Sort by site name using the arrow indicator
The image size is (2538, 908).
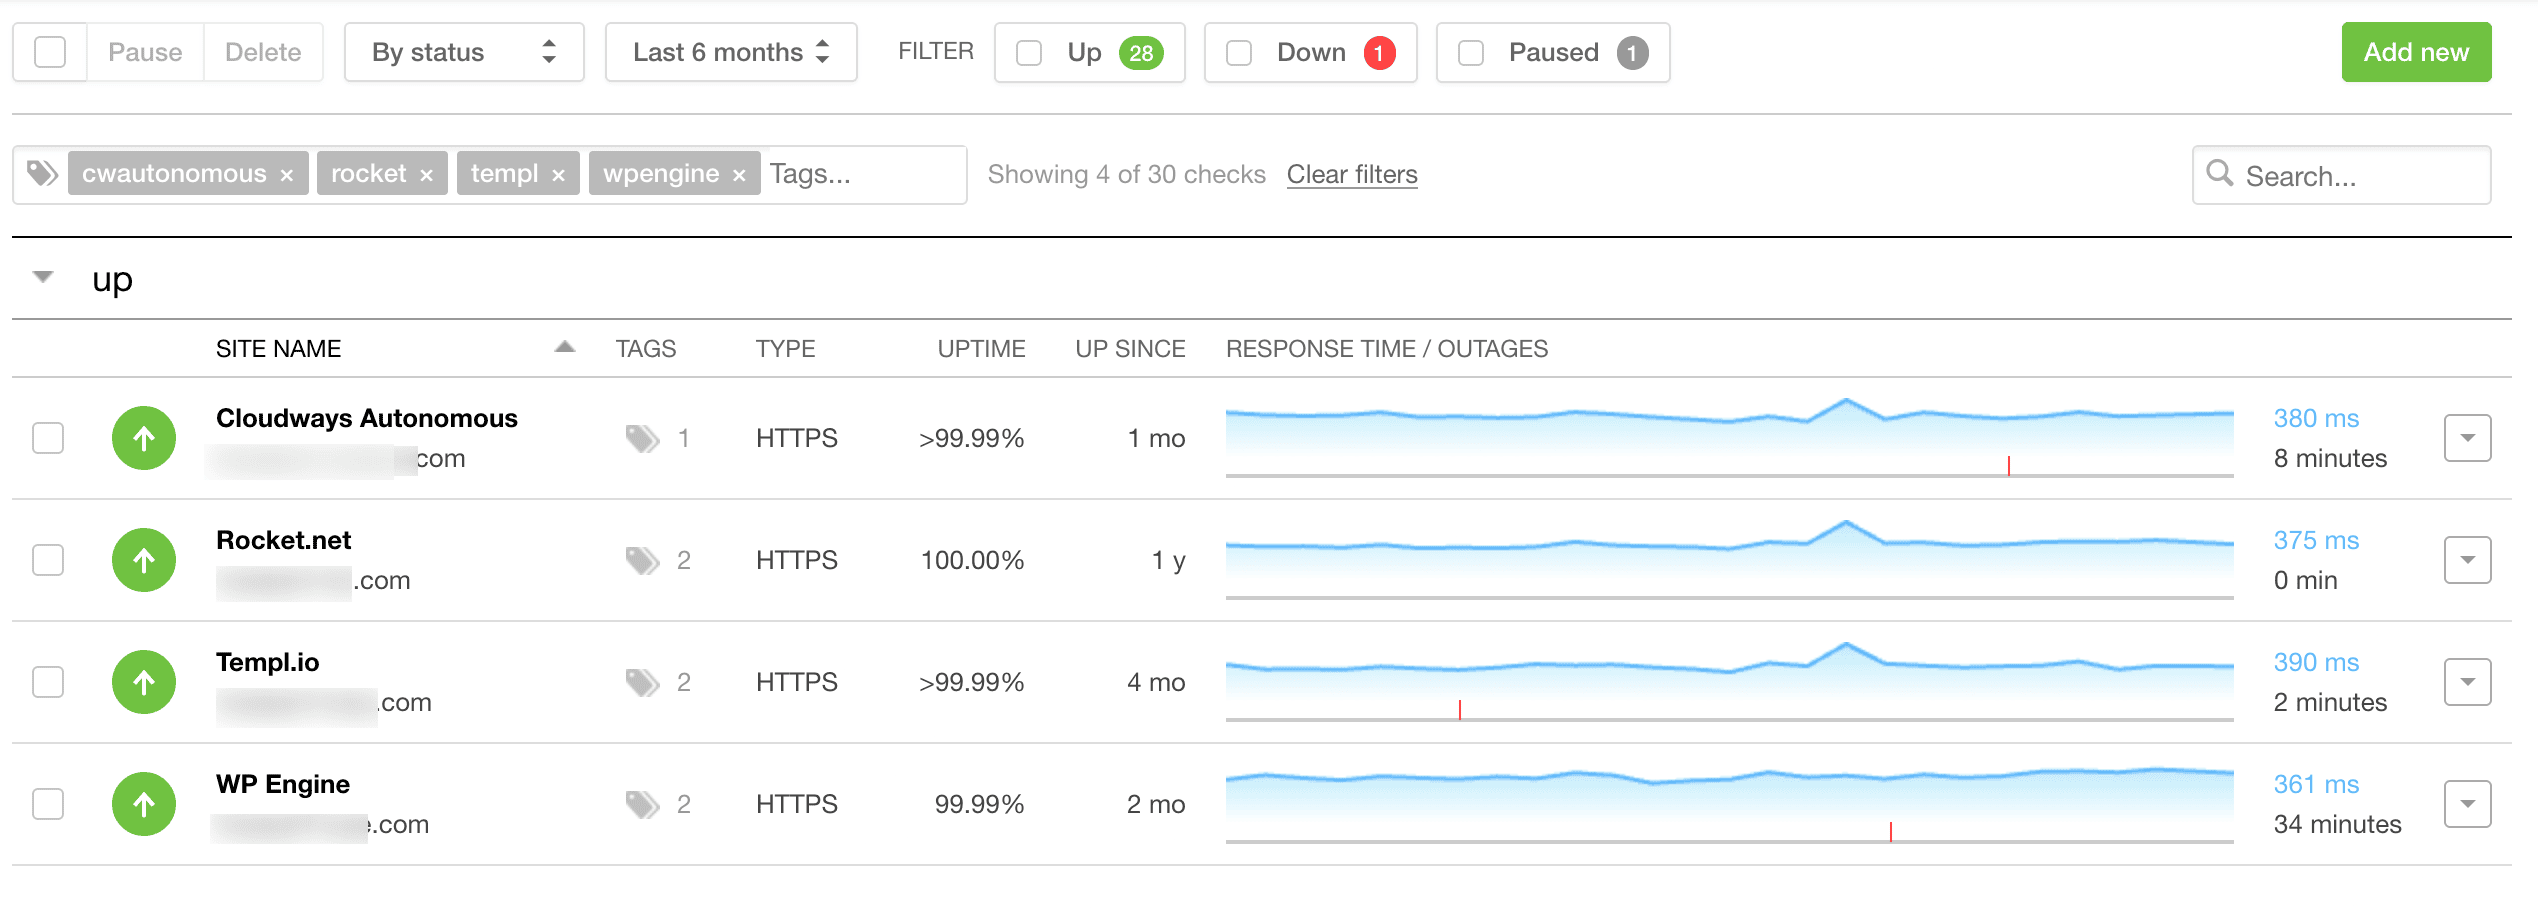coord(565,347)
